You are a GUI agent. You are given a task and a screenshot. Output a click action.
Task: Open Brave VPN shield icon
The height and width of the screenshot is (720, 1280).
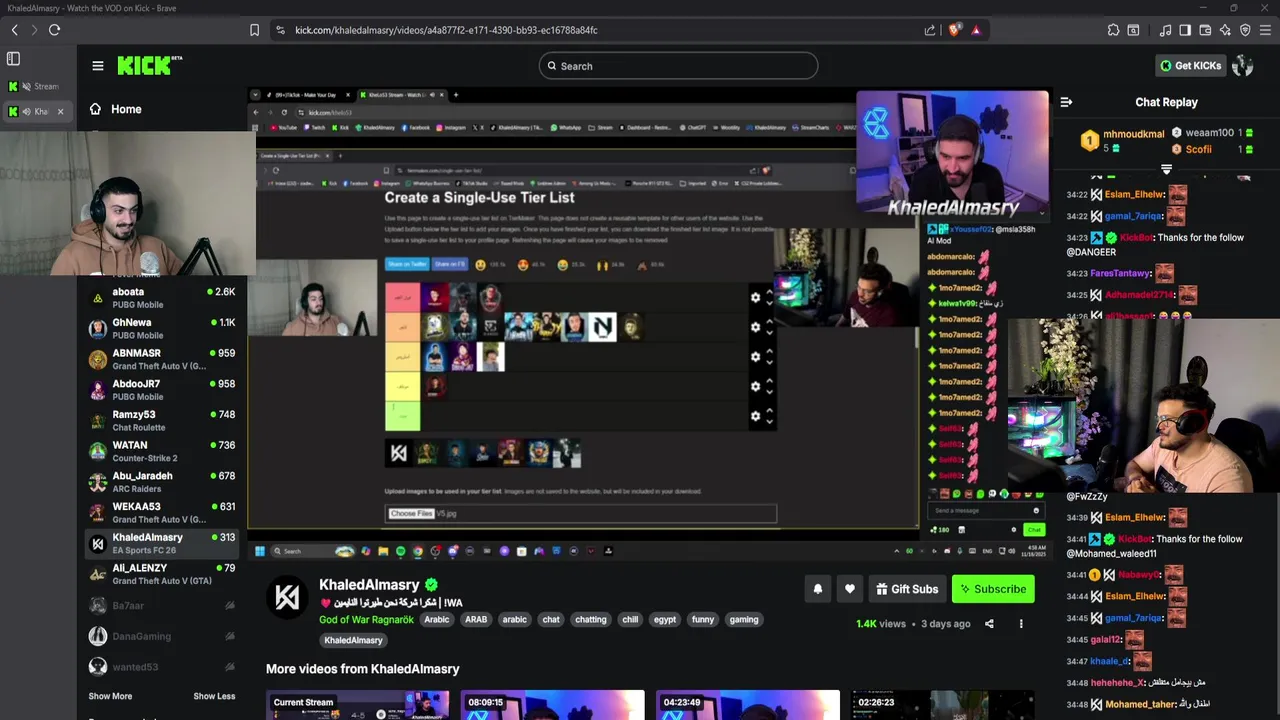1245,30
